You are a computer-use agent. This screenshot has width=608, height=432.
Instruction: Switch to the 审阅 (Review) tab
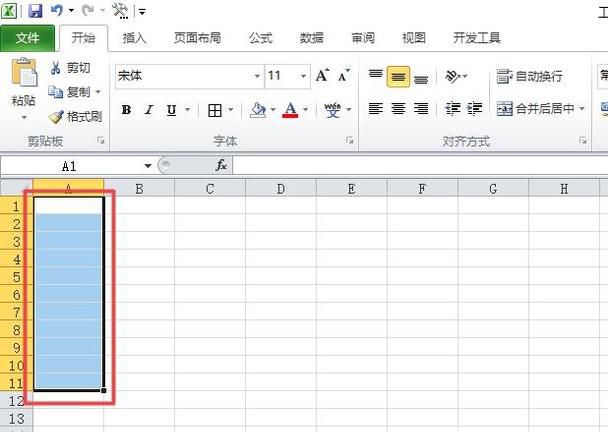363,38
